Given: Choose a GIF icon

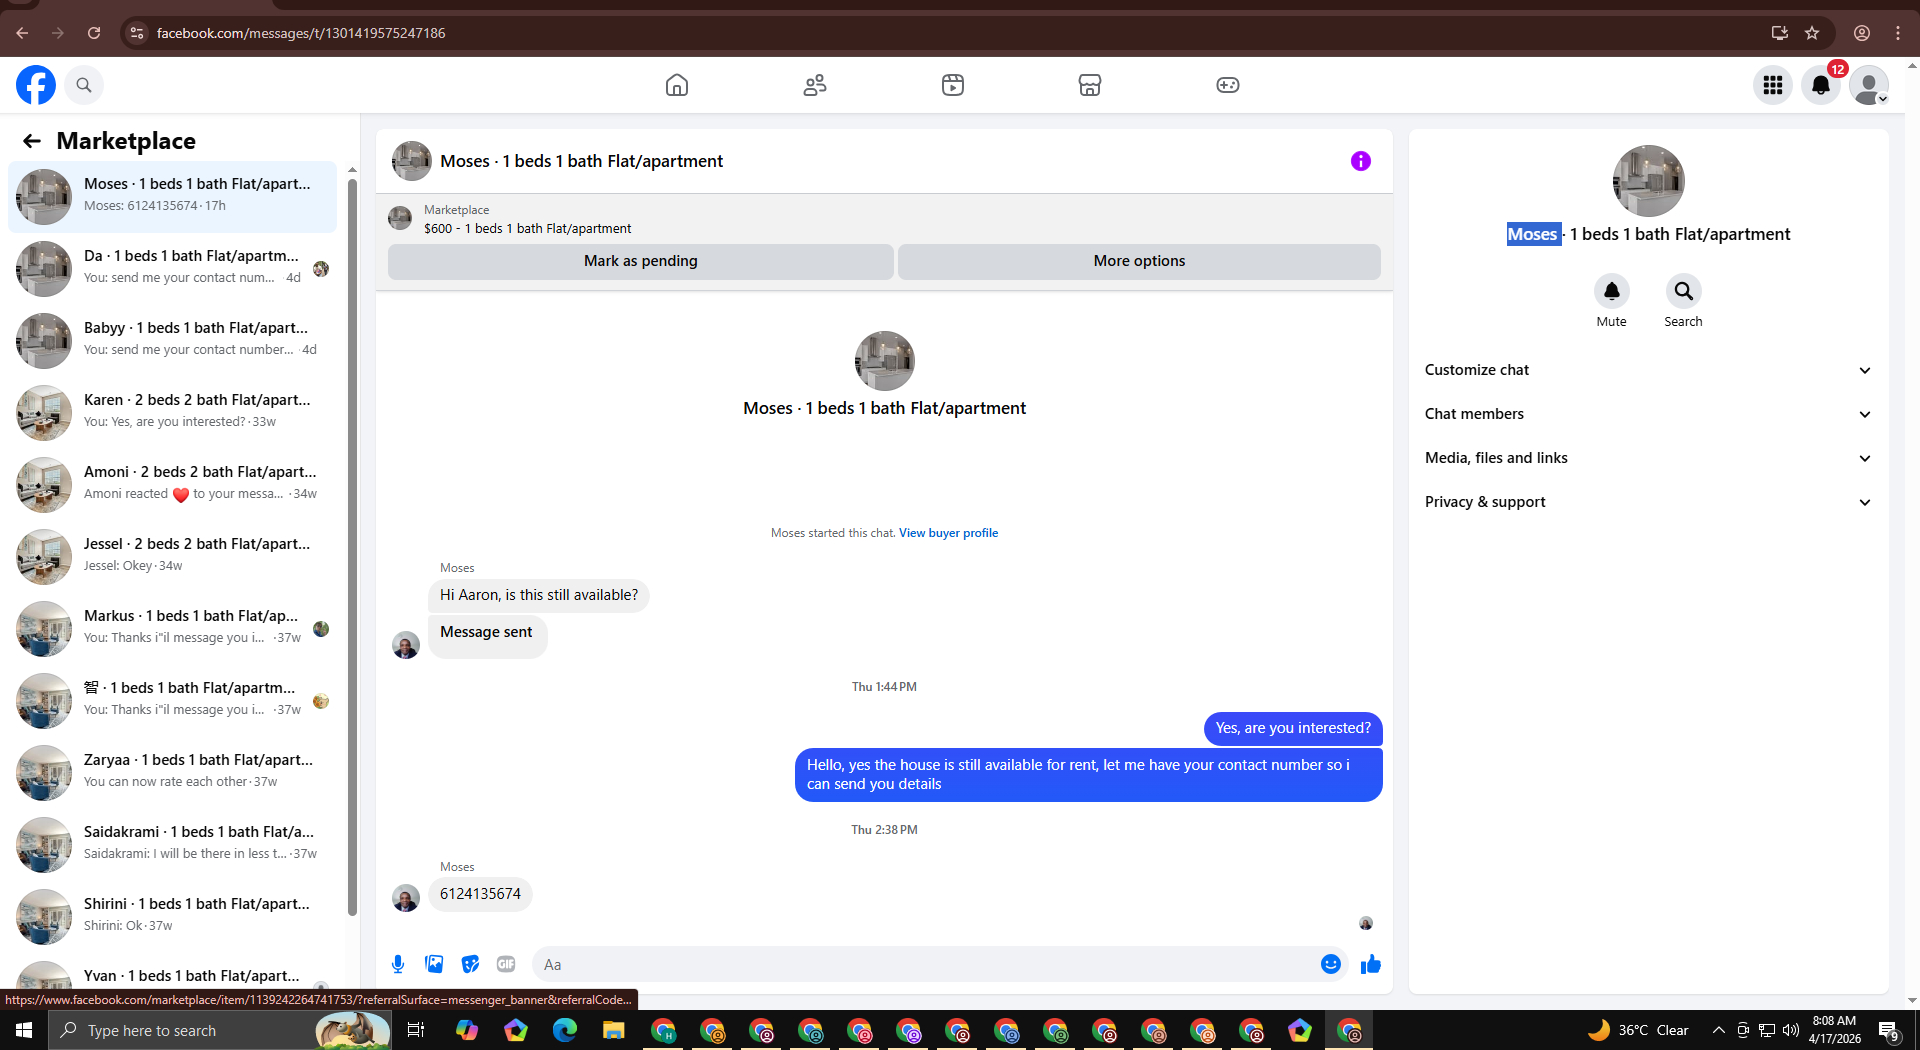Looking at the screenshot, I should coord(506,964).
